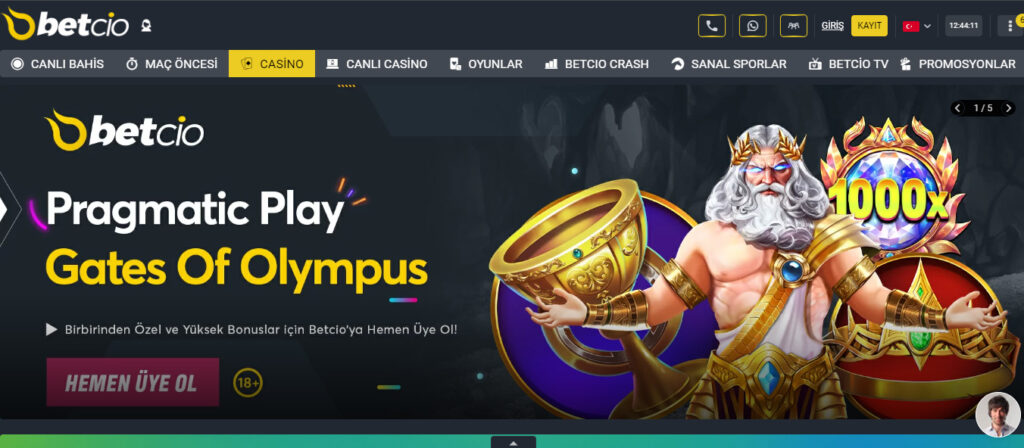Click the phone call icon
Screen dimensions: 1024x448
[711, 26]
